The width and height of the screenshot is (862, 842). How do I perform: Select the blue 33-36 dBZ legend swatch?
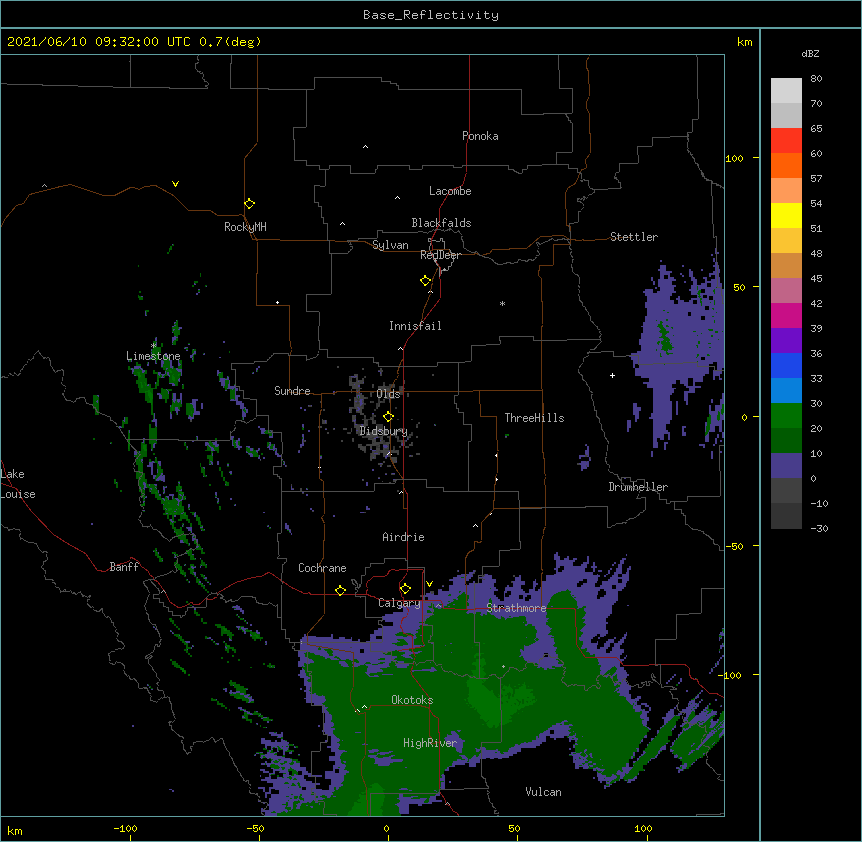[786, 365]
